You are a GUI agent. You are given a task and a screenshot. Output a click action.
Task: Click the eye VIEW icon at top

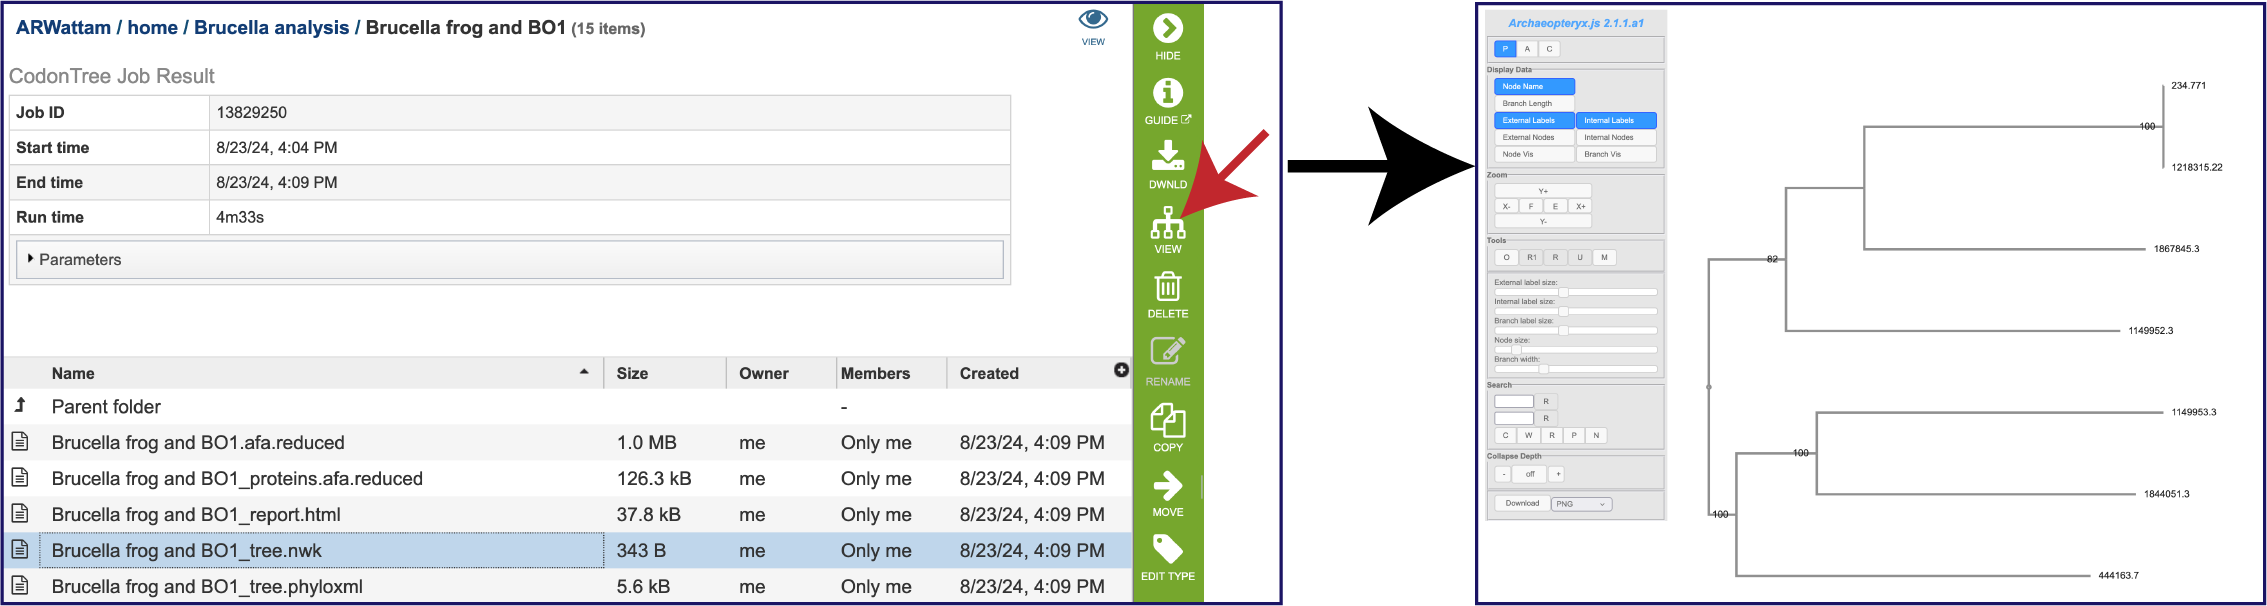point(1093,21)
